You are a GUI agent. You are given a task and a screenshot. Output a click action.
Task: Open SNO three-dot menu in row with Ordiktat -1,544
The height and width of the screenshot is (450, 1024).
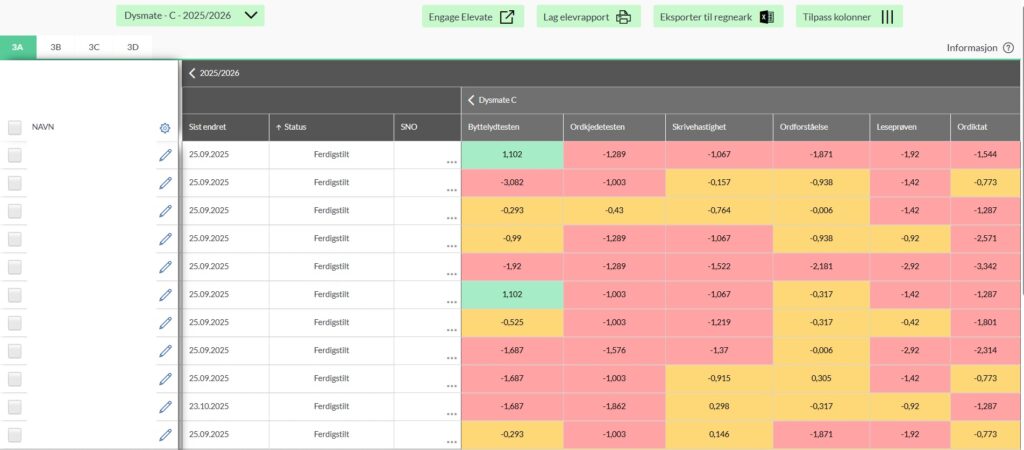point(451,163)
